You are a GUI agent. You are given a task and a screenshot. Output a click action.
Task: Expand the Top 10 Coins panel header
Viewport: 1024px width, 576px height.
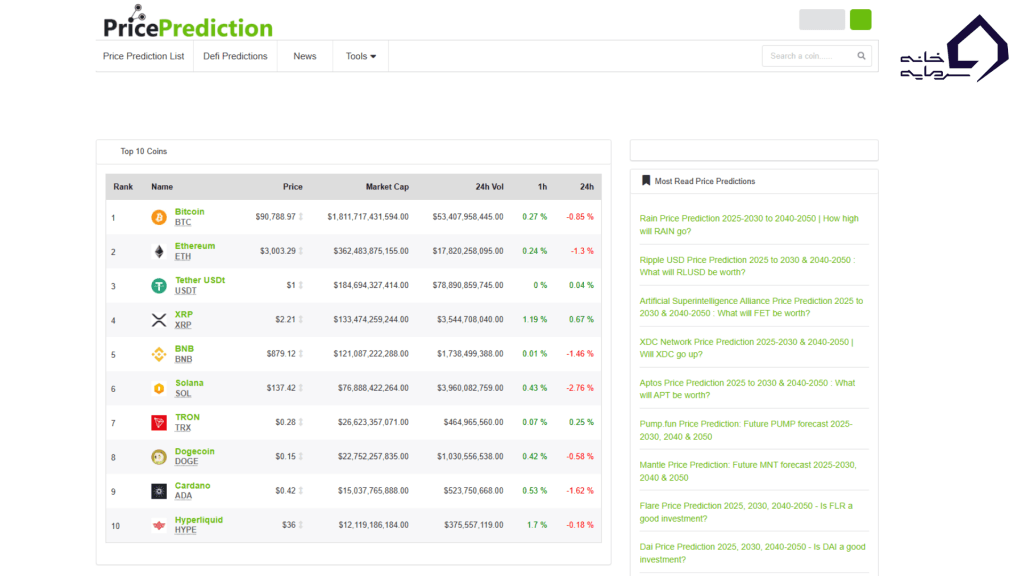143,151
